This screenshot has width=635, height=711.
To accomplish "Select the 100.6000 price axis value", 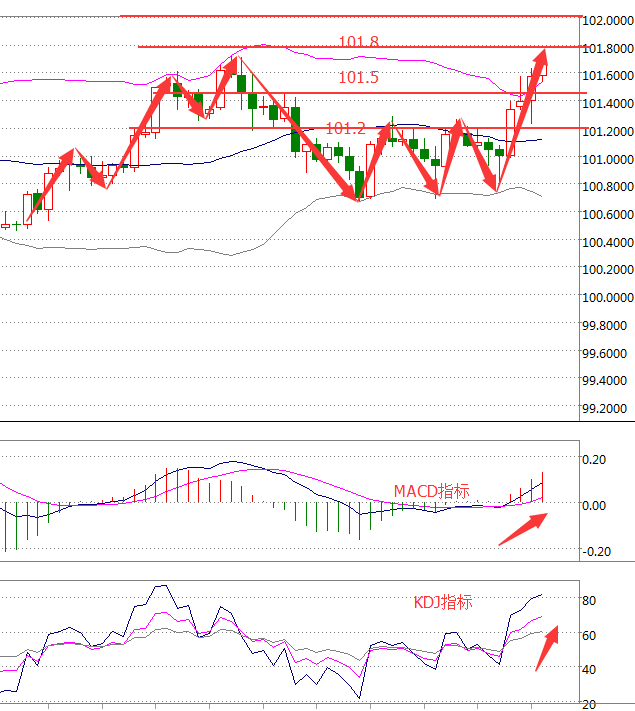I will tap(608, 214).
